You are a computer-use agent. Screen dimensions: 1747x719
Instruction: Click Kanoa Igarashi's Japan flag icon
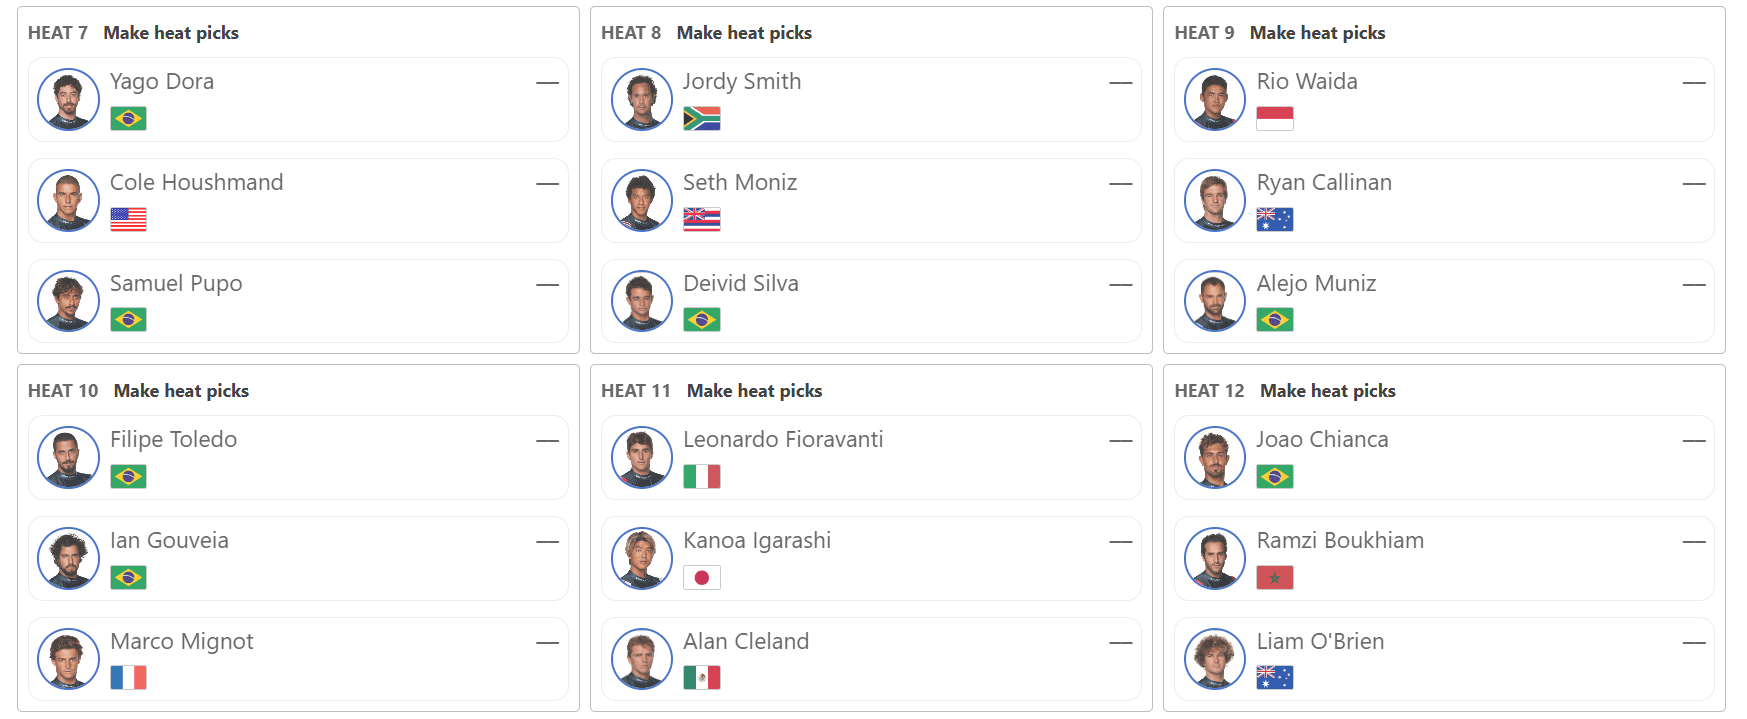(x=701, y=577)
